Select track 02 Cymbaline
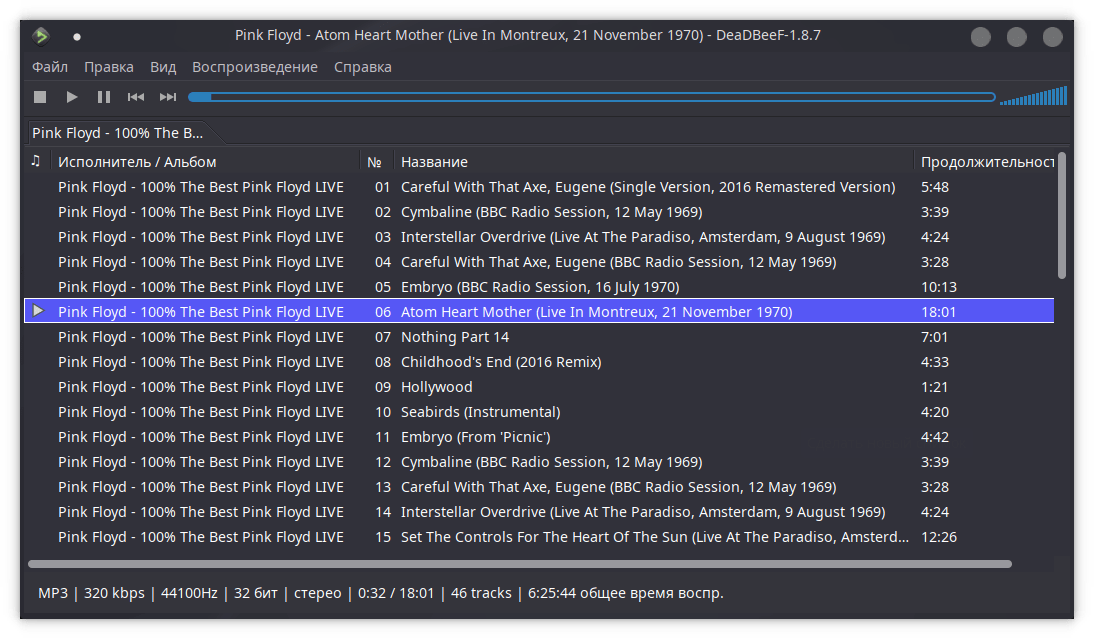Viewport: 1094px width, 639px height. (x=539, y=212)
